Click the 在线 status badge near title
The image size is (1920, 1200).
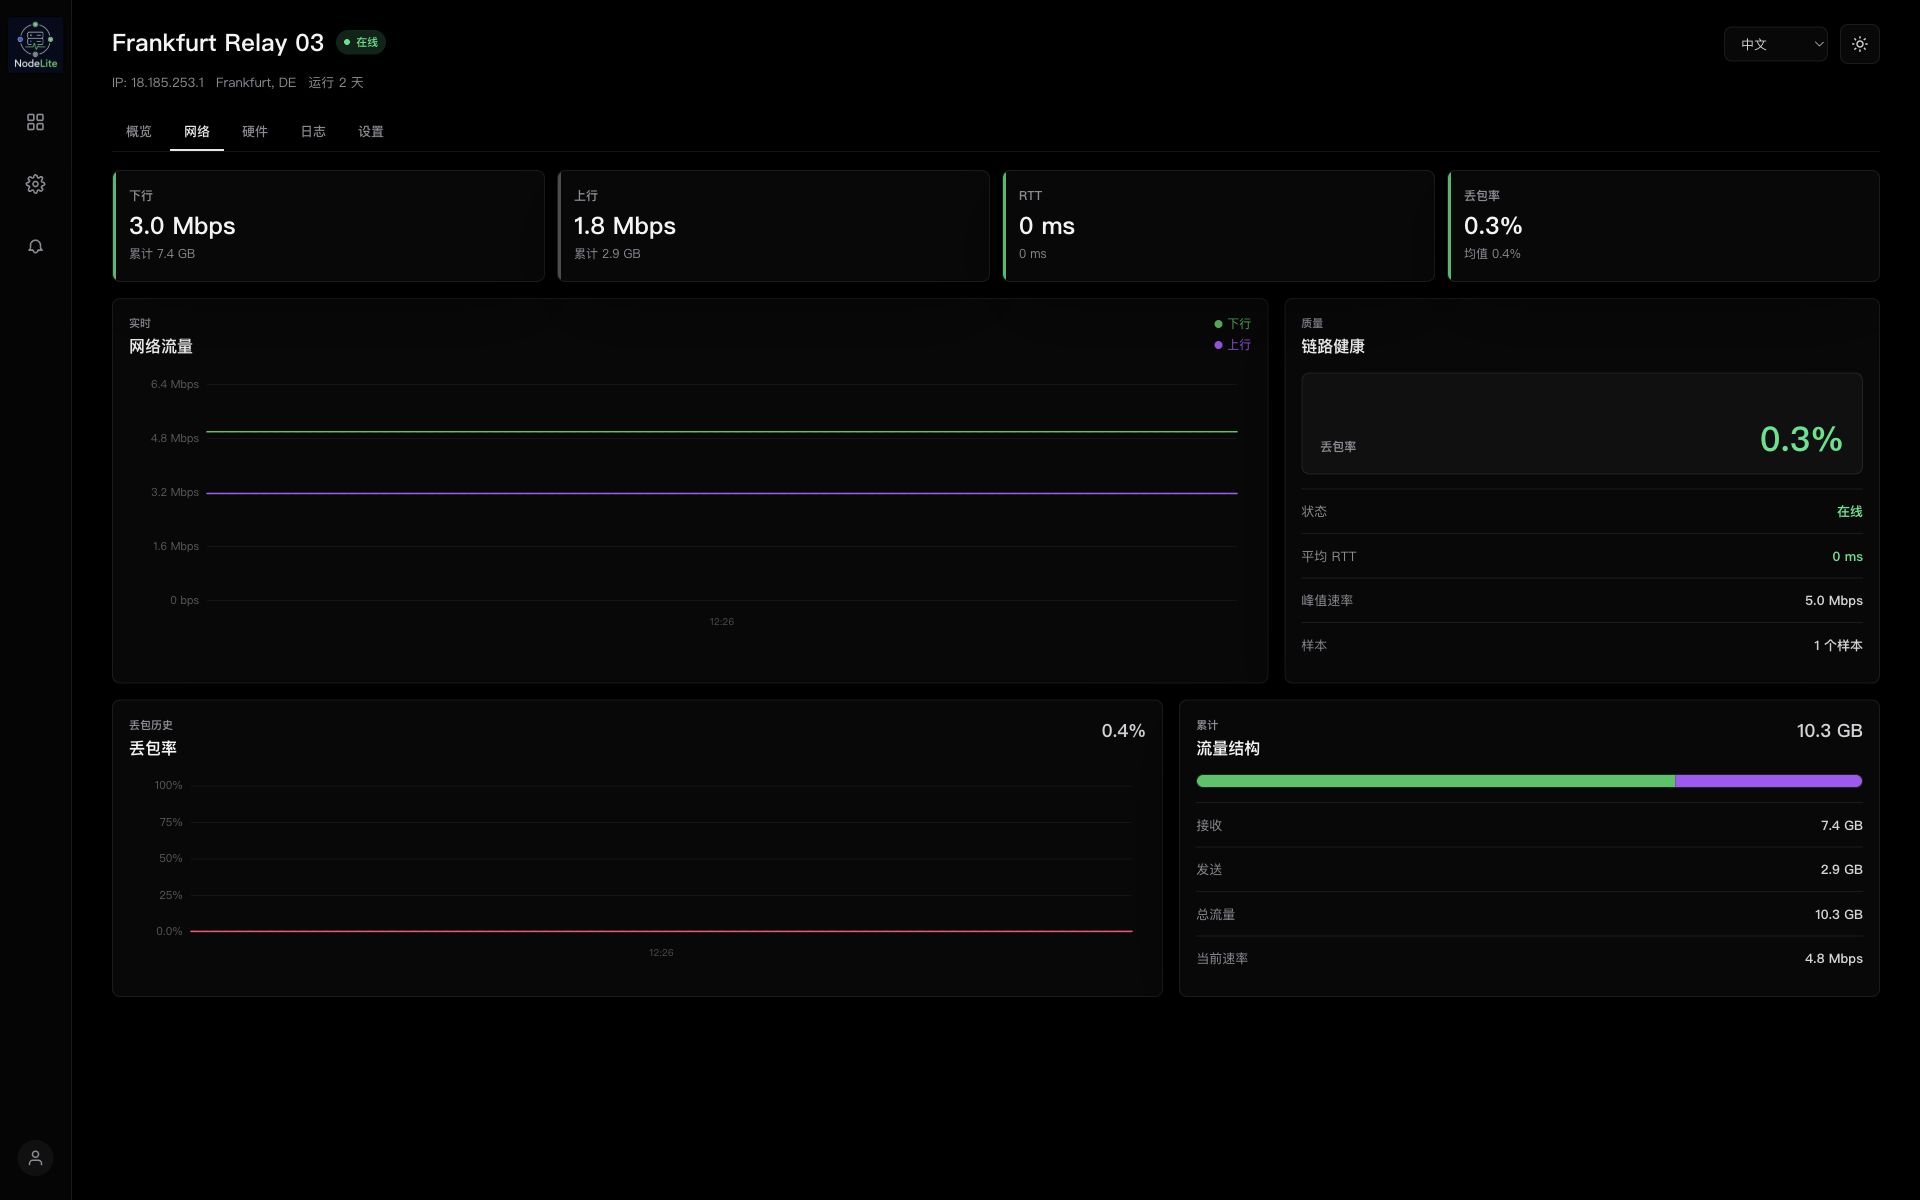click(361, 42)
